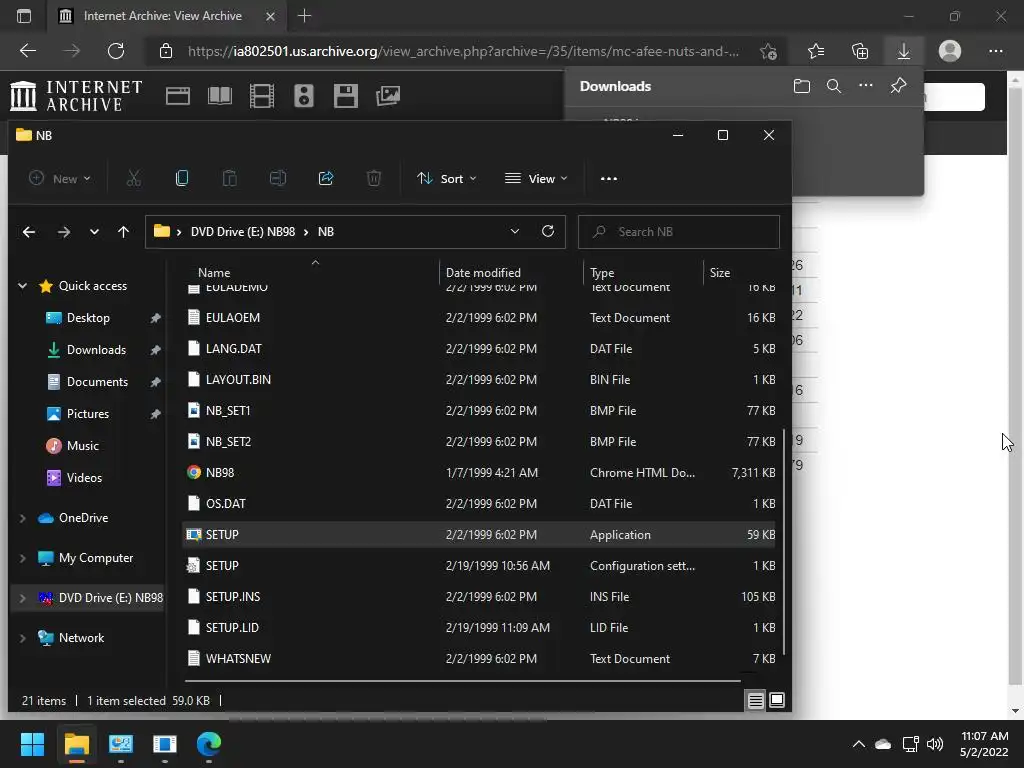Refresh the NB folder listing
Screen dimensions: 1024x768
click(x=548, y=231)
